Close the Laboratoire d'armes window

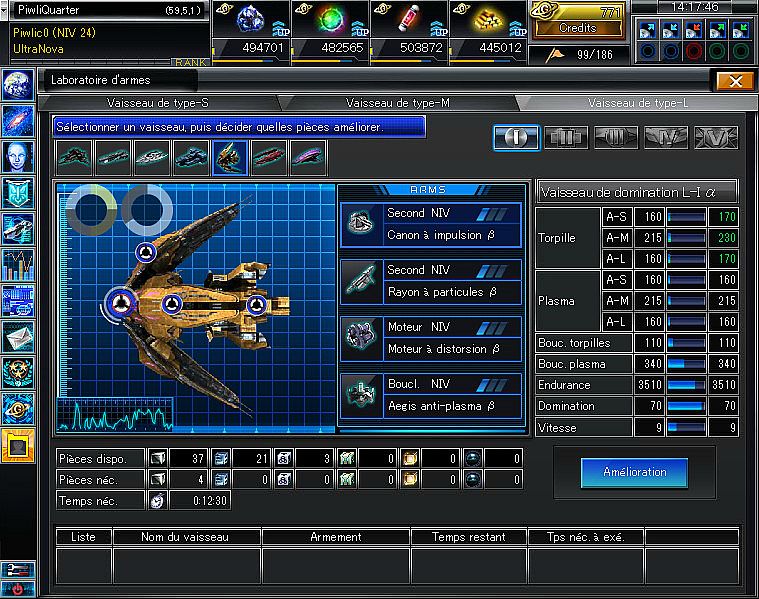(735, 80)
